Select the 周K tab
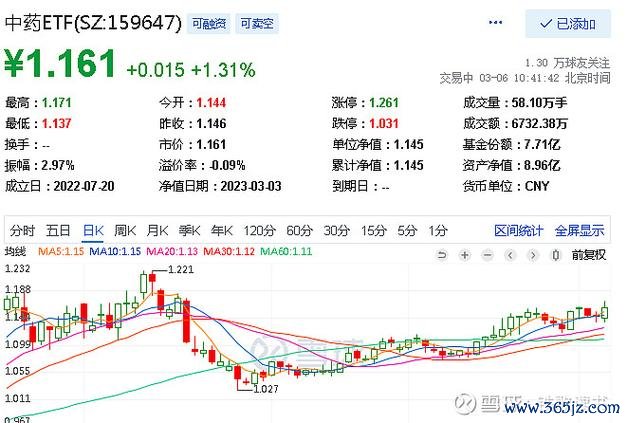 point(125,231)
